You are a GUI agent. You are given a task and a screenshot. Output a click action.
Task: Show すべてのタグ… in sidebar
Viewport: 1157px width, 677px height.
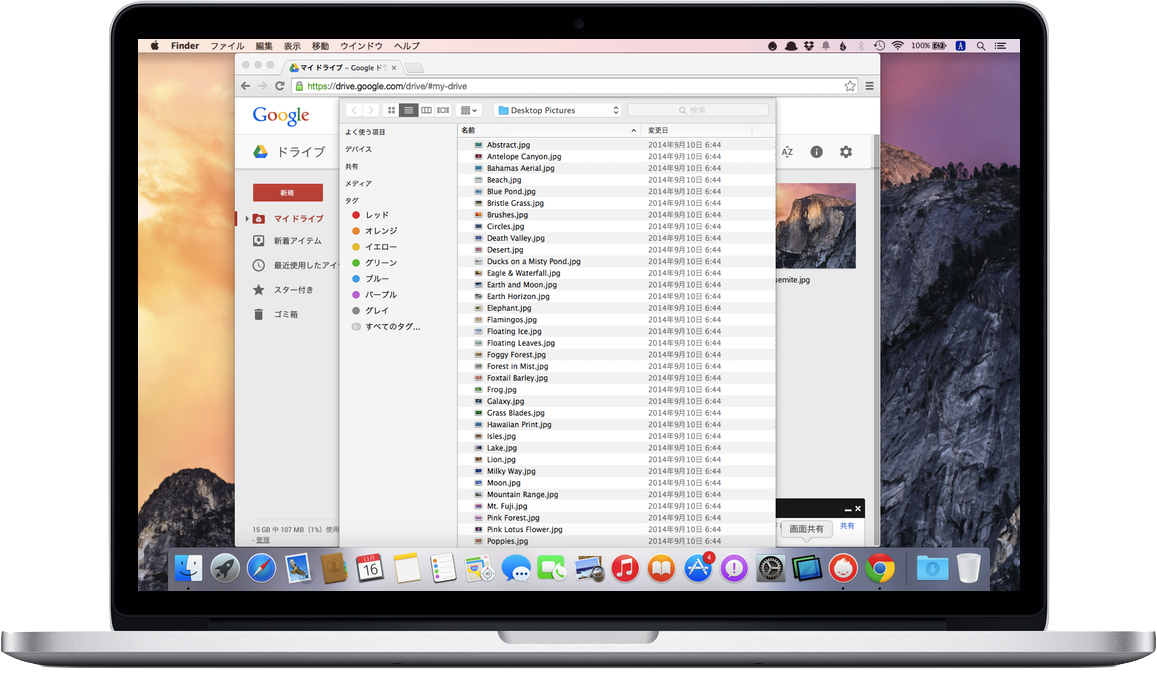click(386, 326)
